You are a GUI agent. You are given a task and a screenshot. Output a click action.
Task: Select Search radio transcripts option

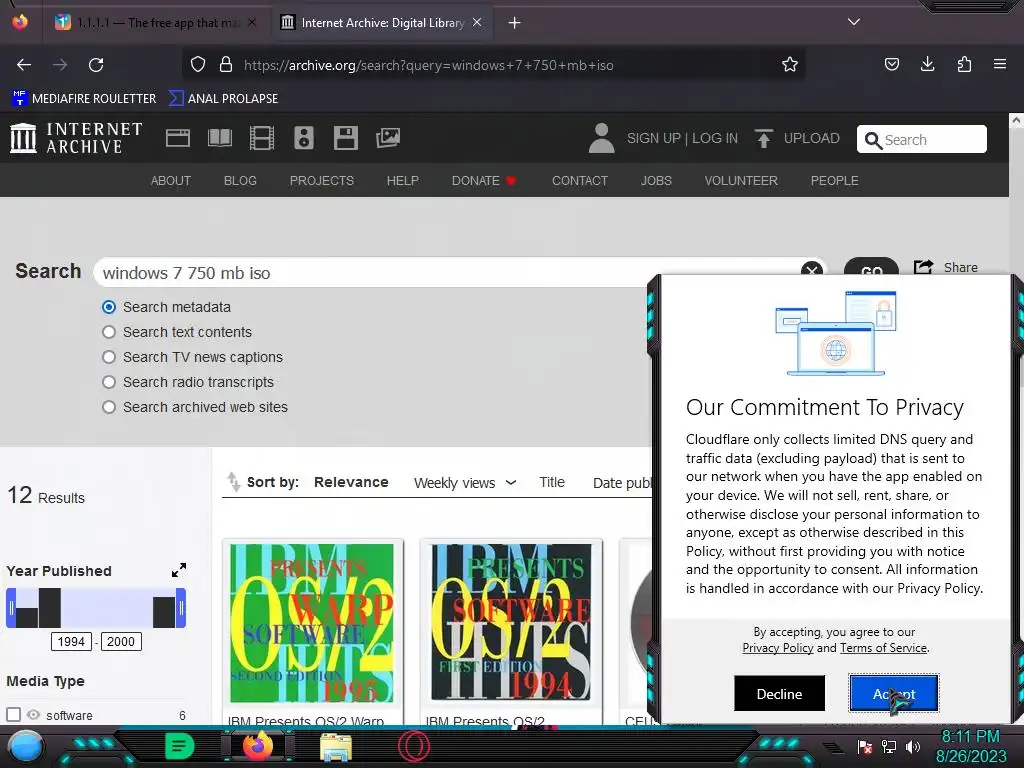[x=109, y=382]
